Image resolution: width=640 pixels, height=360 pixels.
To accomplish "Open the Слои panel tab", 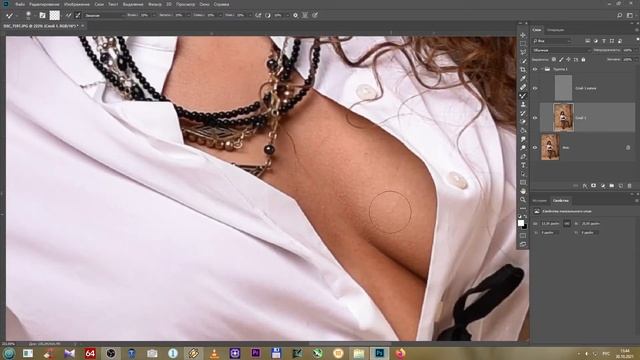I will [x=537, y=30].
